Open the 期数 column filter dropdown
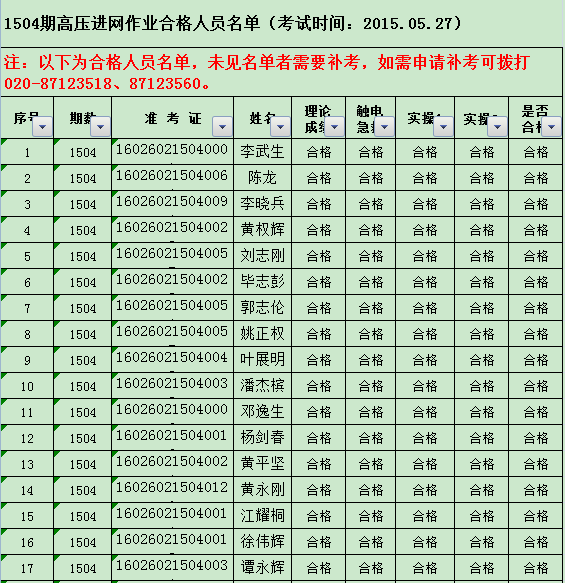Image resolution: width=565 pixels, height=583 pixels. [100, 127]
